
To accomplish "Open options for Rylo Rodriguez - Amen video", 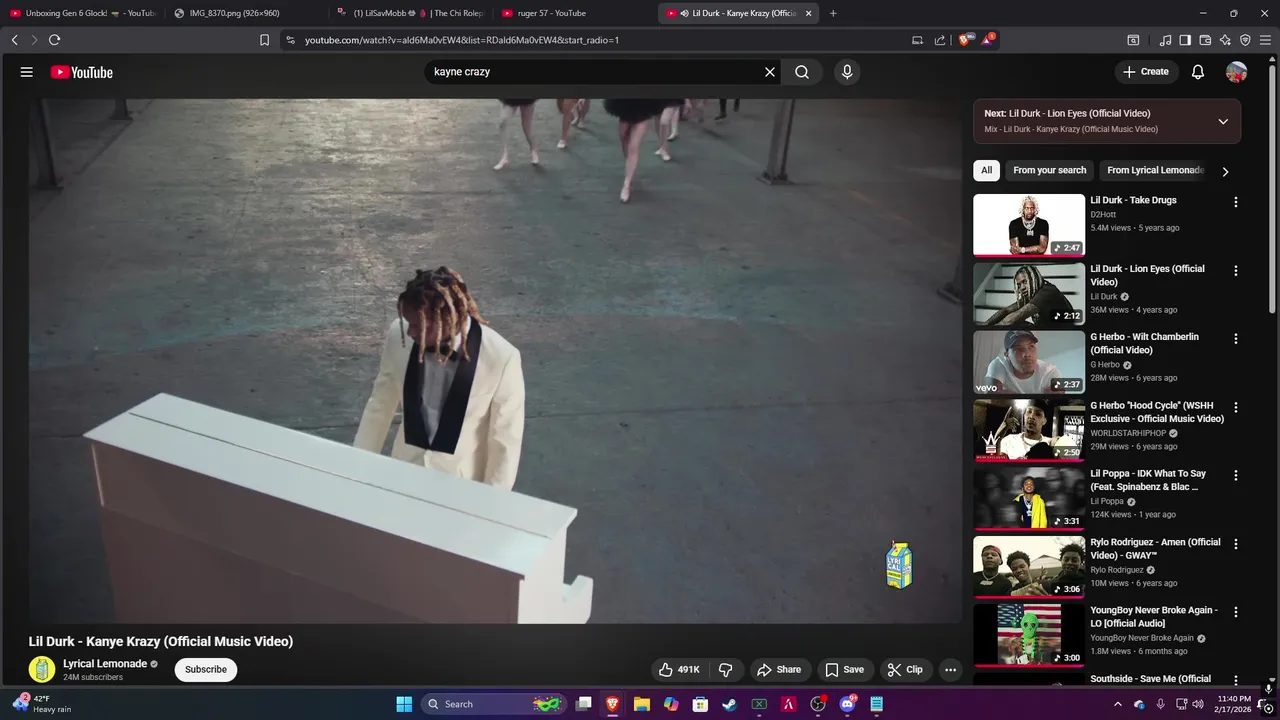I will 1236,545.
